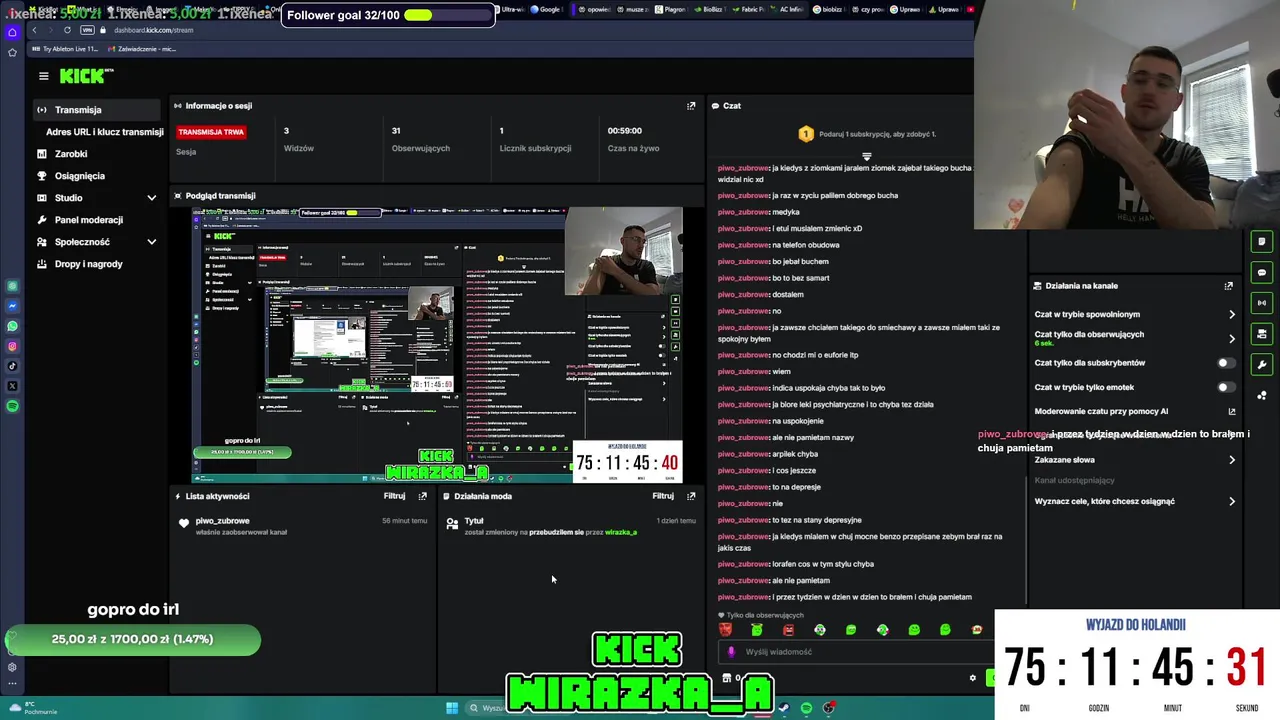Expand the Studio sidebar section
Screen dimensions: 1280x720
152,198
